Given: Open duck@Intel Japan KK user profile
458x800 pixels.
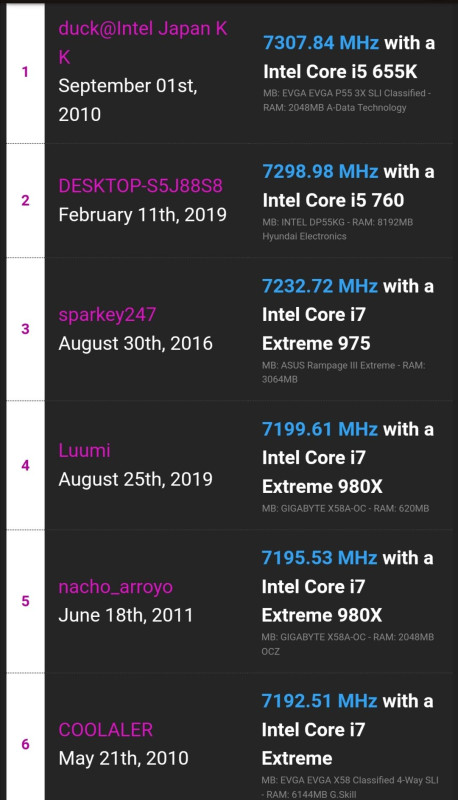Looking at the screenshot, I should 143,43.
